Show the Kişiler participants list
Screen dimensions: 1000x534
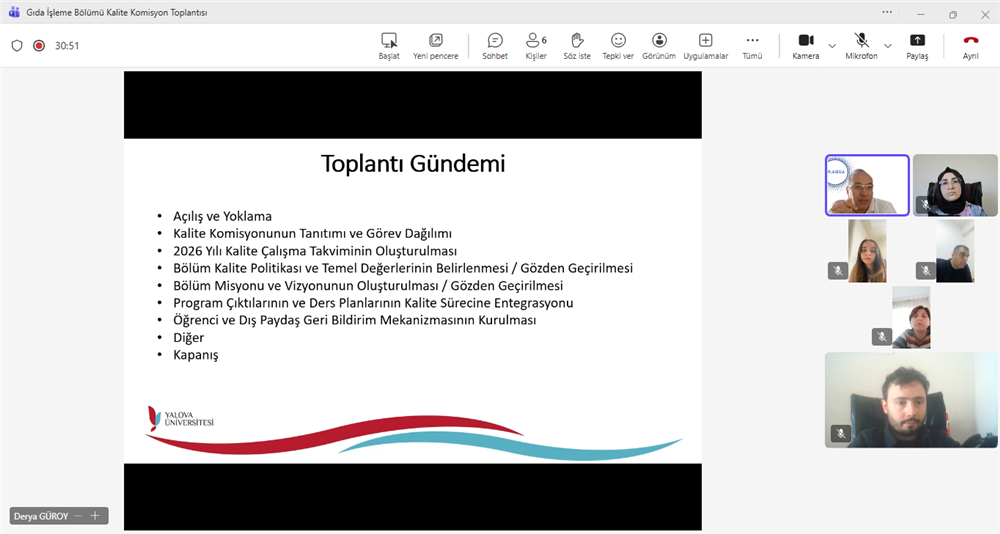pos(536,45)
